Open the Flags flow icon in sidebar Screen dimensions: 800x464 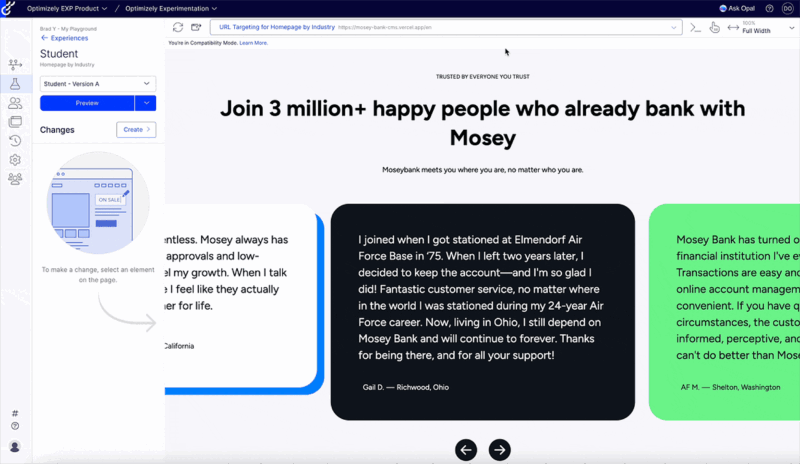pyautogui.click(x=15, y=64)
